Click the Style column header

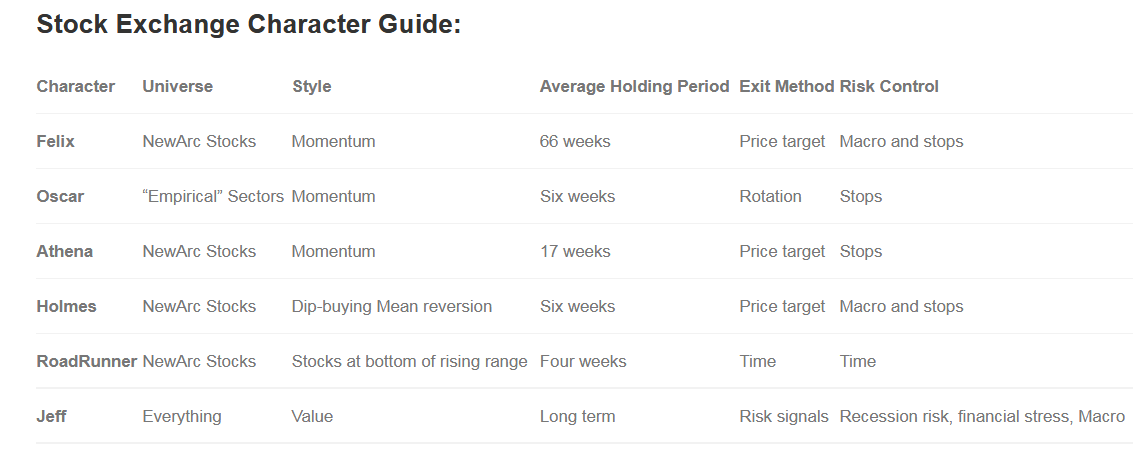pyautogui.click(x=312, y=86)
